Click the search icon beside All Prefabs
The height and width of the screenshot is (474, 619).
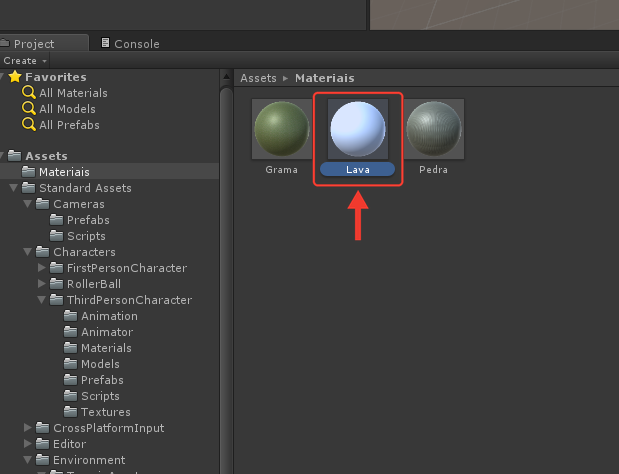coord(29,125)
